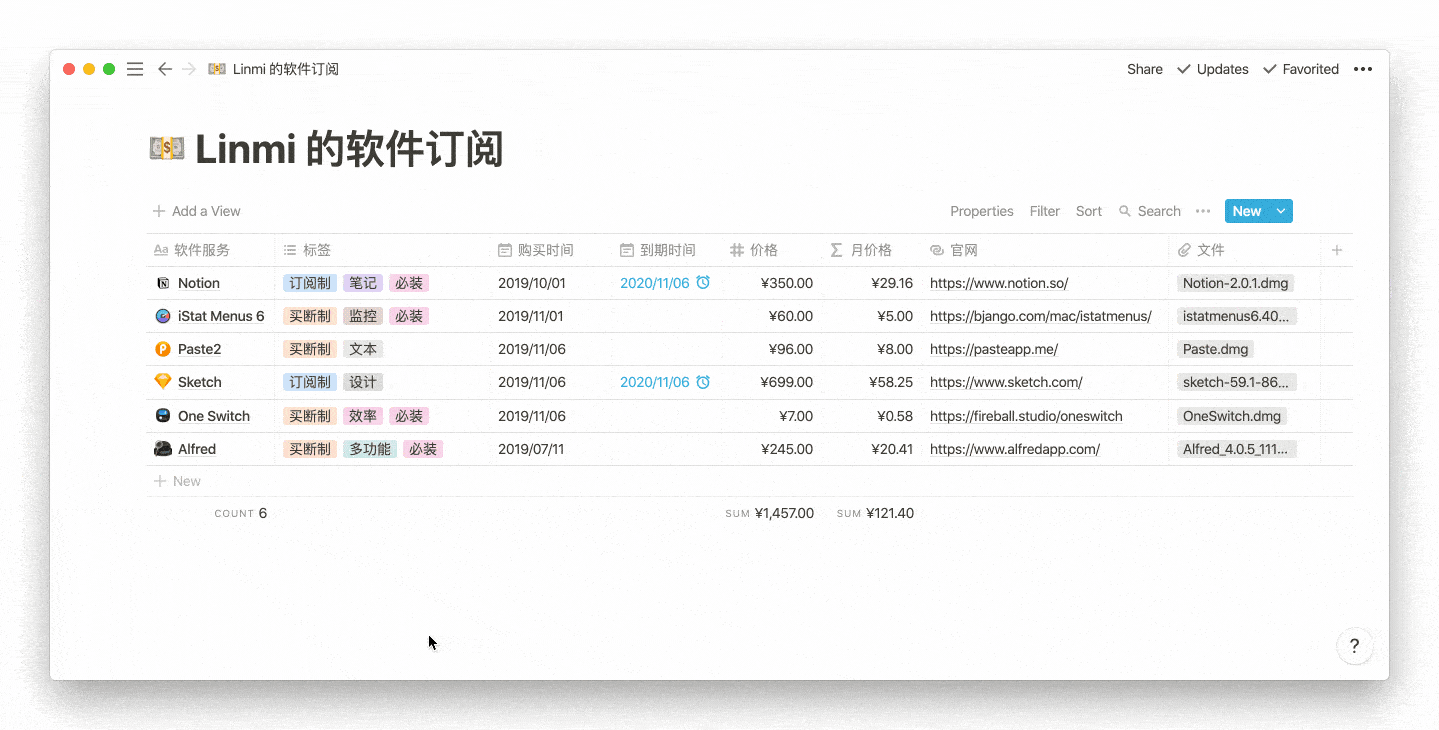
Task: Open the Updates panel
Action: [x=1213, y=69]
